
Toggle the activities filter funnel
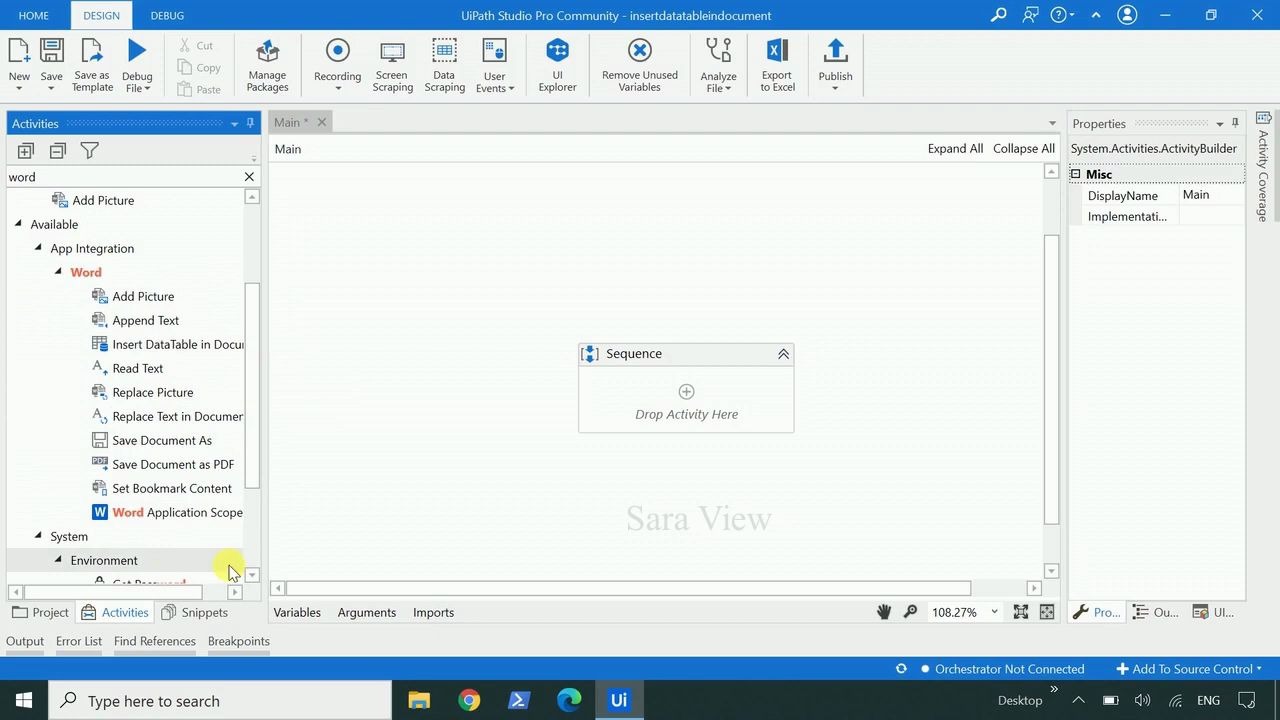pos(89,150)
